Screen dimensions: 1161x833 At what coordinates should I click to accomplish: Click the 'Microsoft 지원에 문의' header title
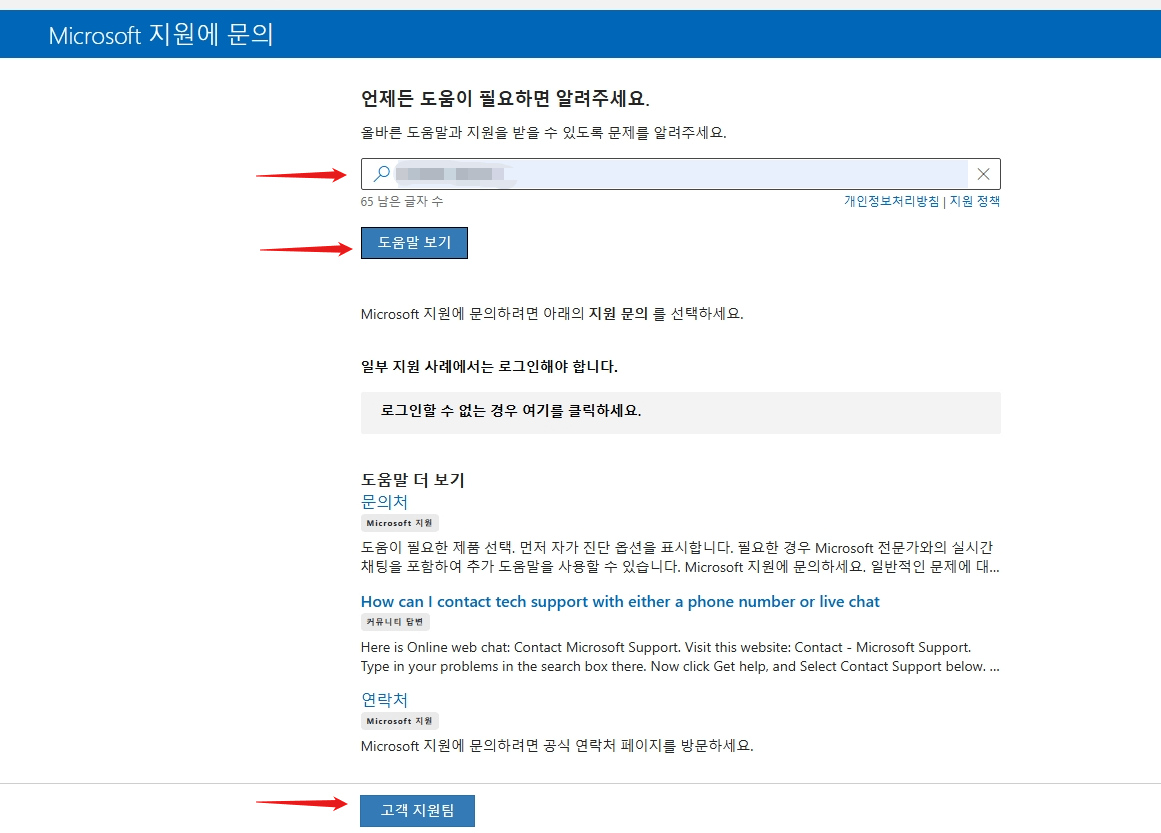click(161, 35)
